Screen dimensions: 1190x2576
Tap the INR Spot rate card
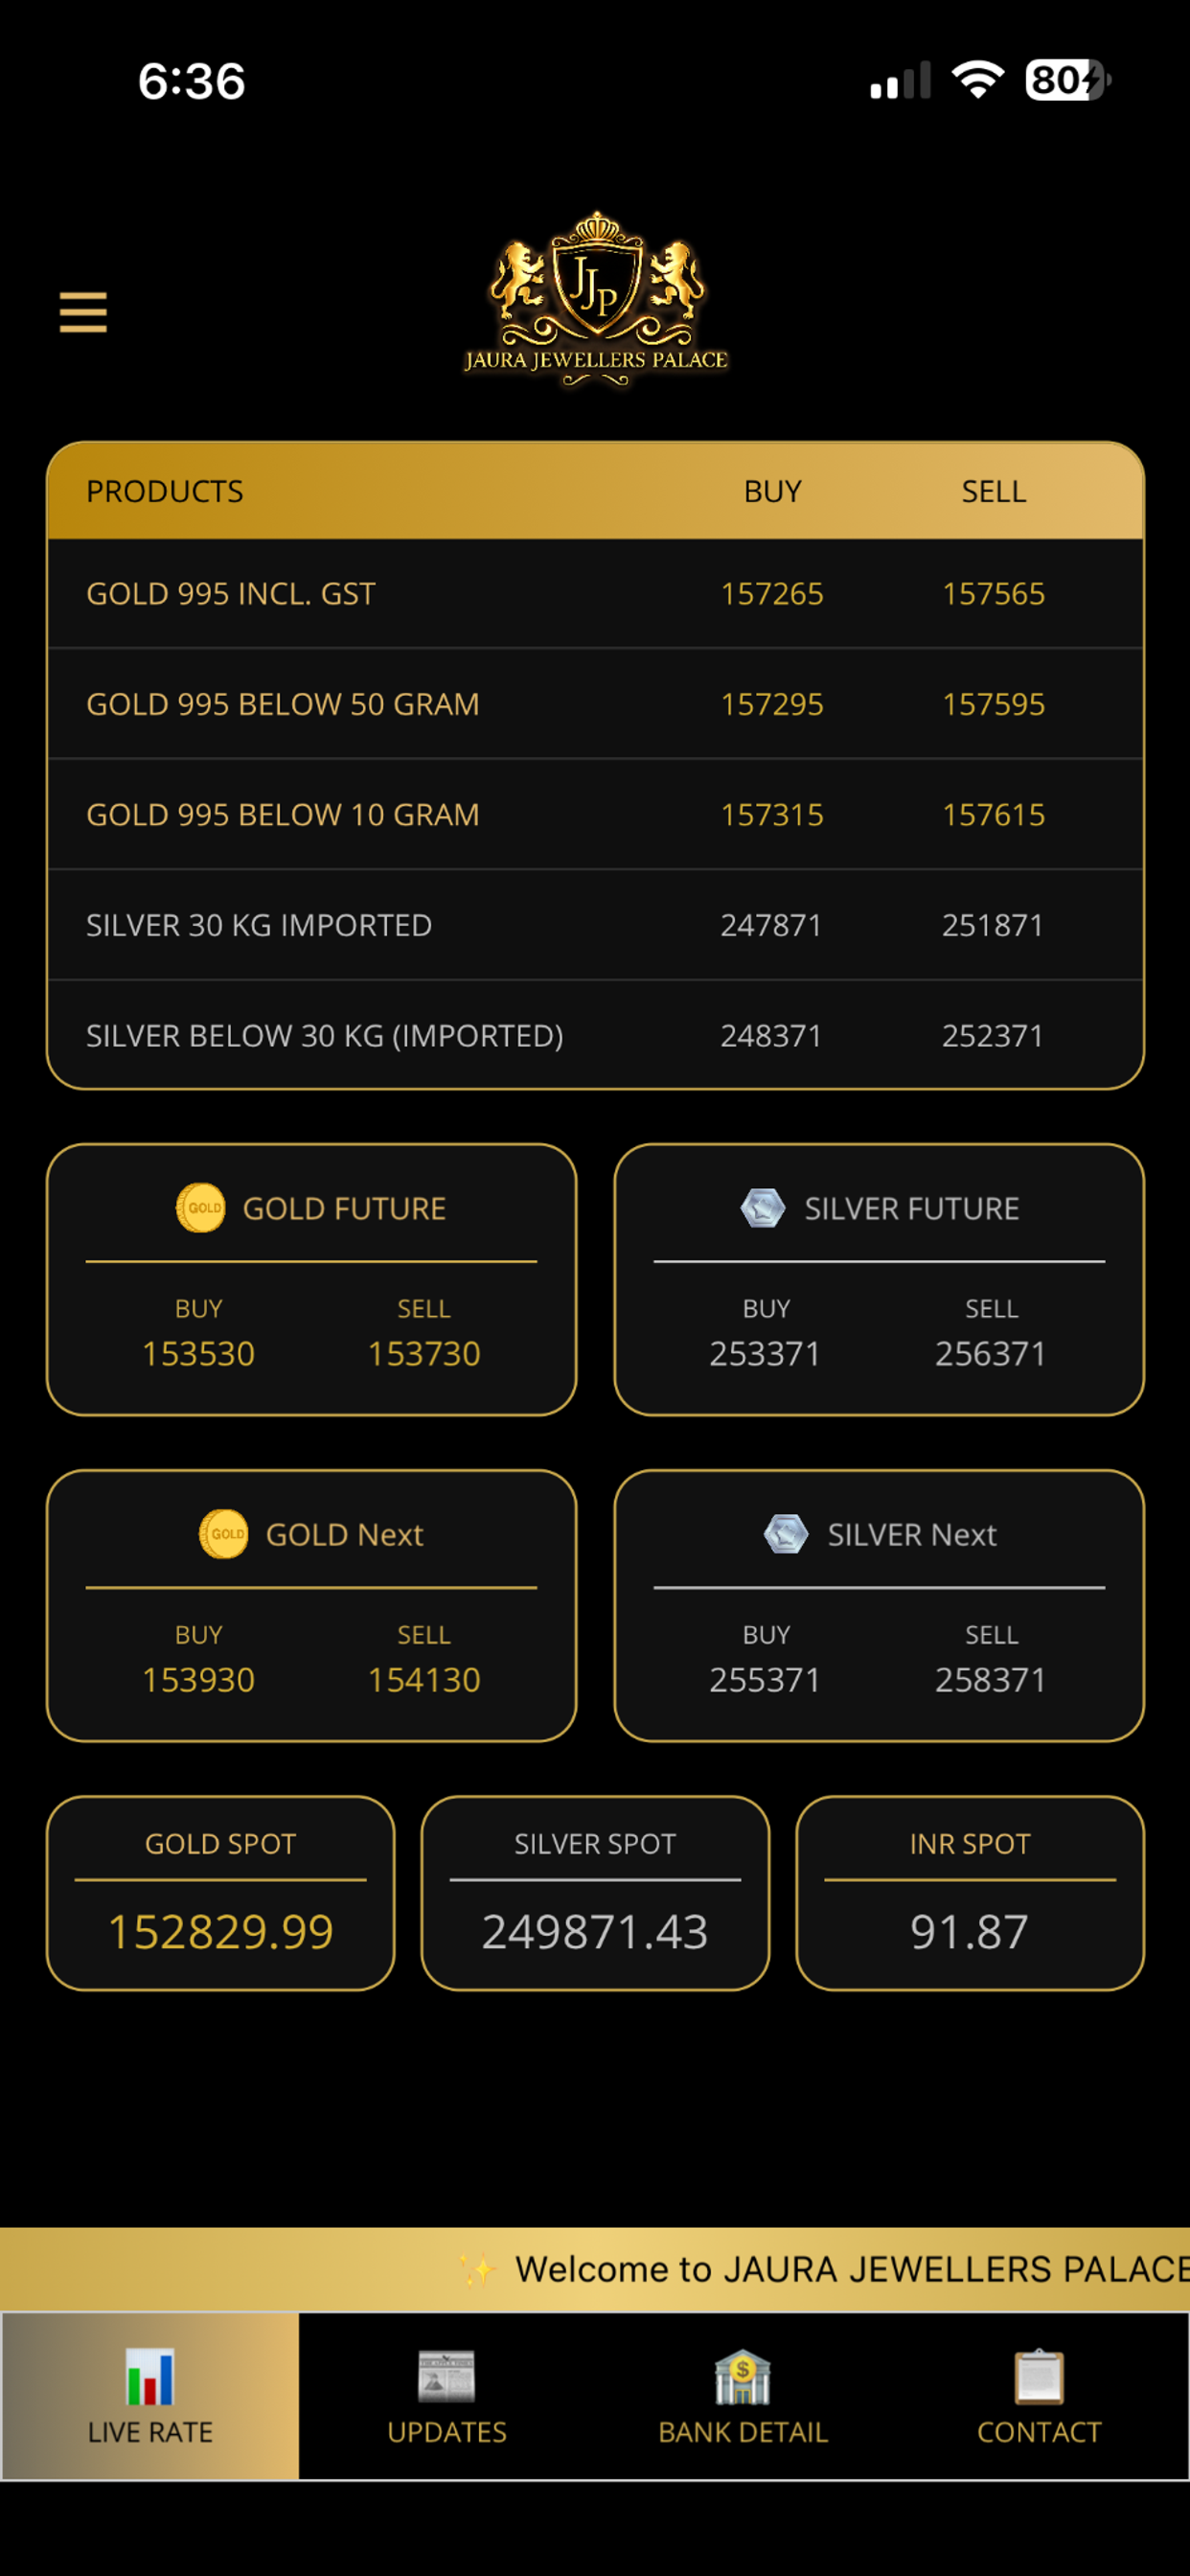pyautogui.click(x=970, y=1893)
